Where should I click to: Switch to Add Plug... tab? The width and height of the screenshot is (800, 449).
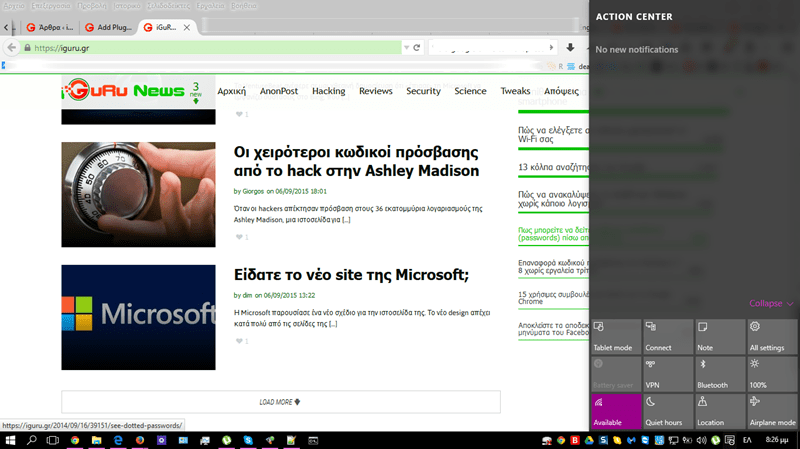(109, 28)
